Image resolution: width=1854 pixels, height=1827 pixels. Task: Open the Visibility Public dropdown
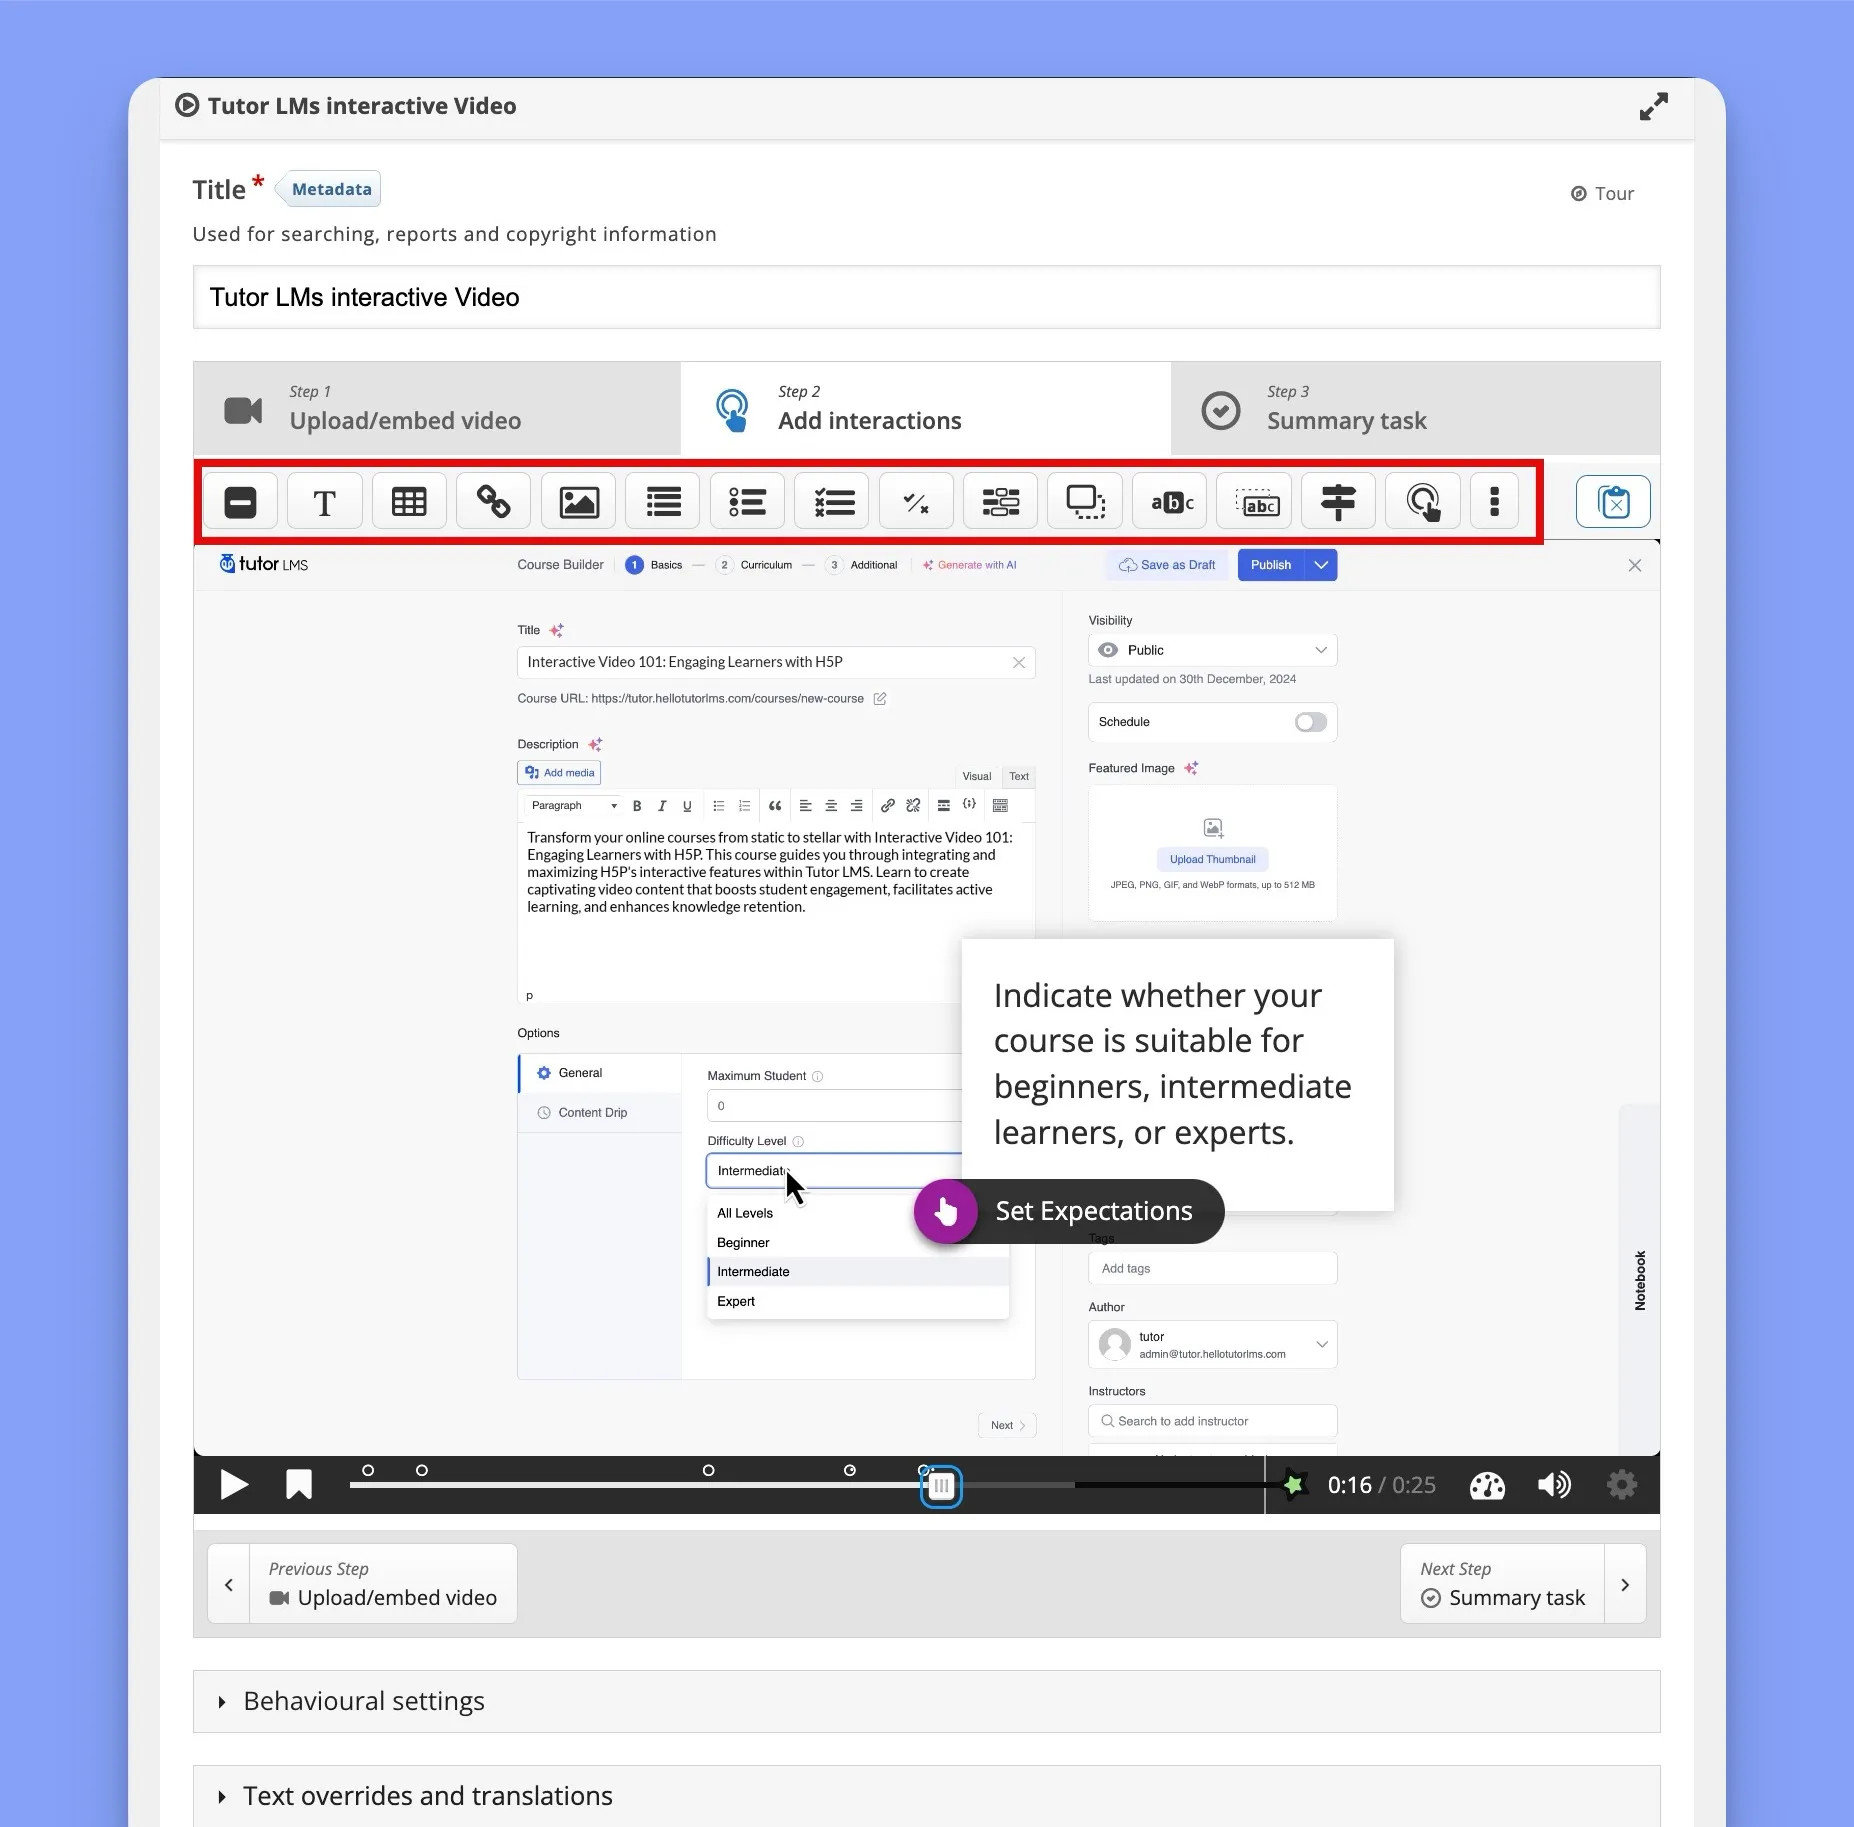(1212, 650)
